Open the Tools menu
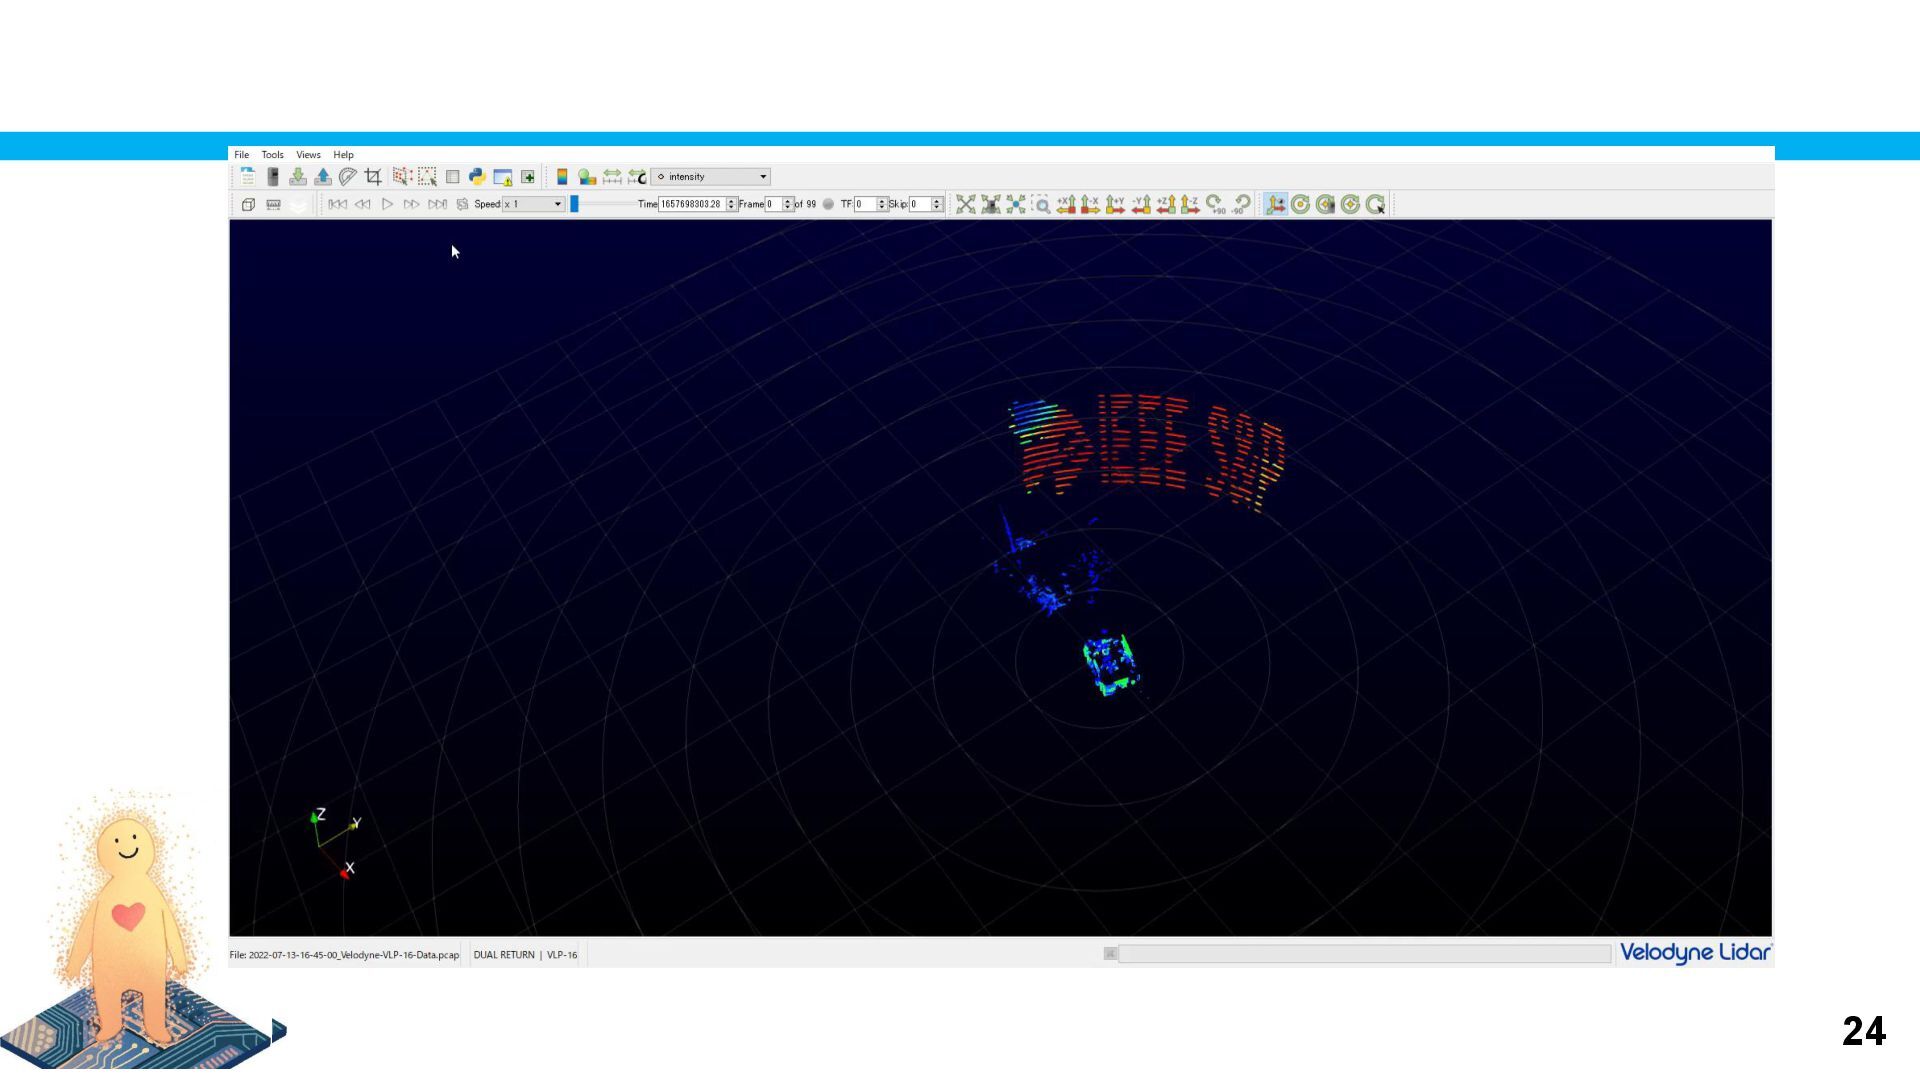The image size is (1920, 1080). point(272,155)
